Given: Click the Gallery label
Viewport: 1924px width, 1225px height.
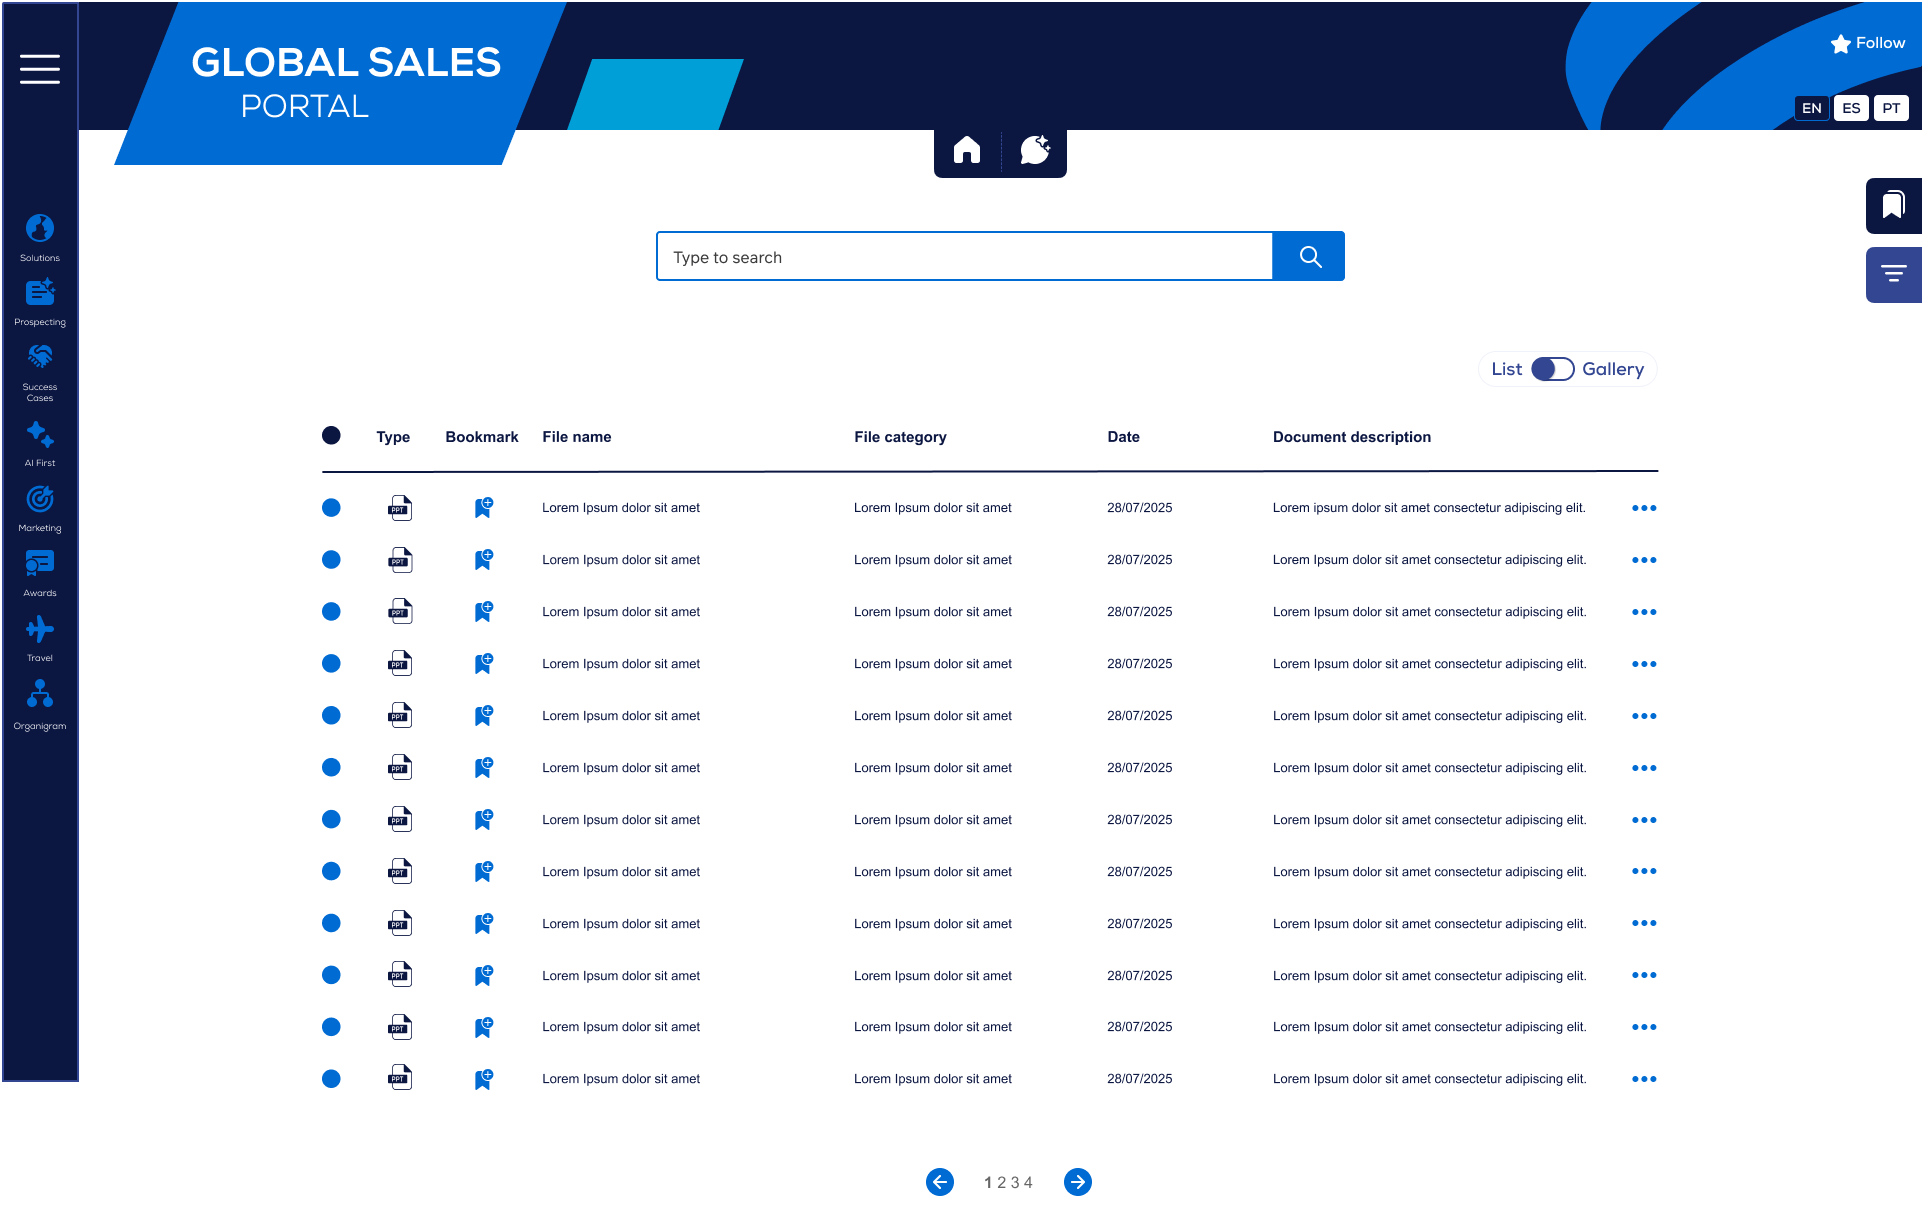Looking at the screenshot, I should pyautogui.click(x=1612, y=369).
